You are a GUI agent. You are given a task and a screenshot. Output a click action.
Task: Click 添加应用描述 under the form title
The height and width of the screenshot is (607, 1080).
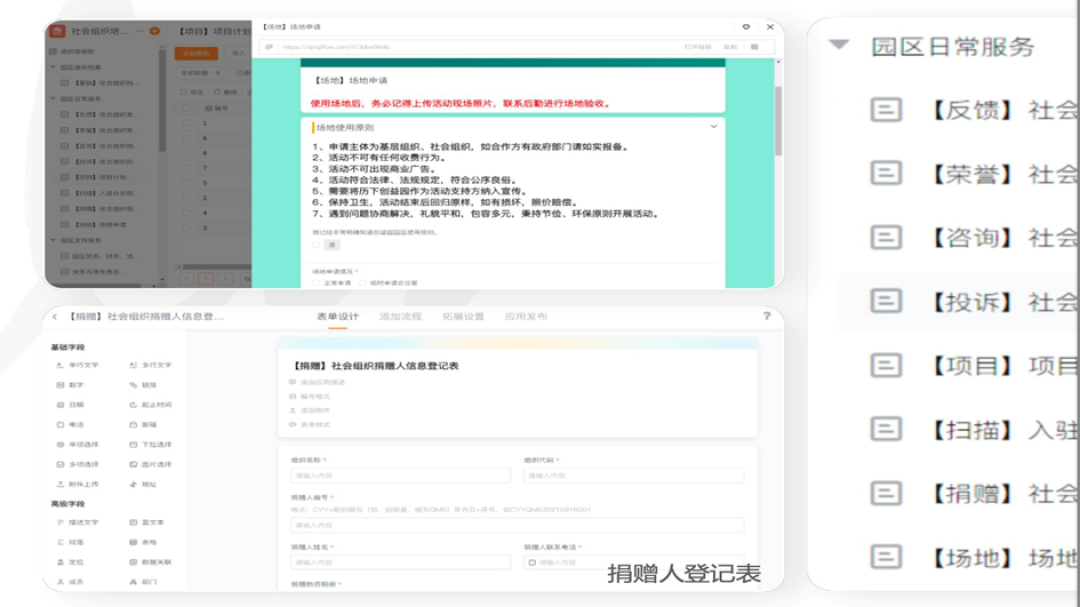coord(317,382)
